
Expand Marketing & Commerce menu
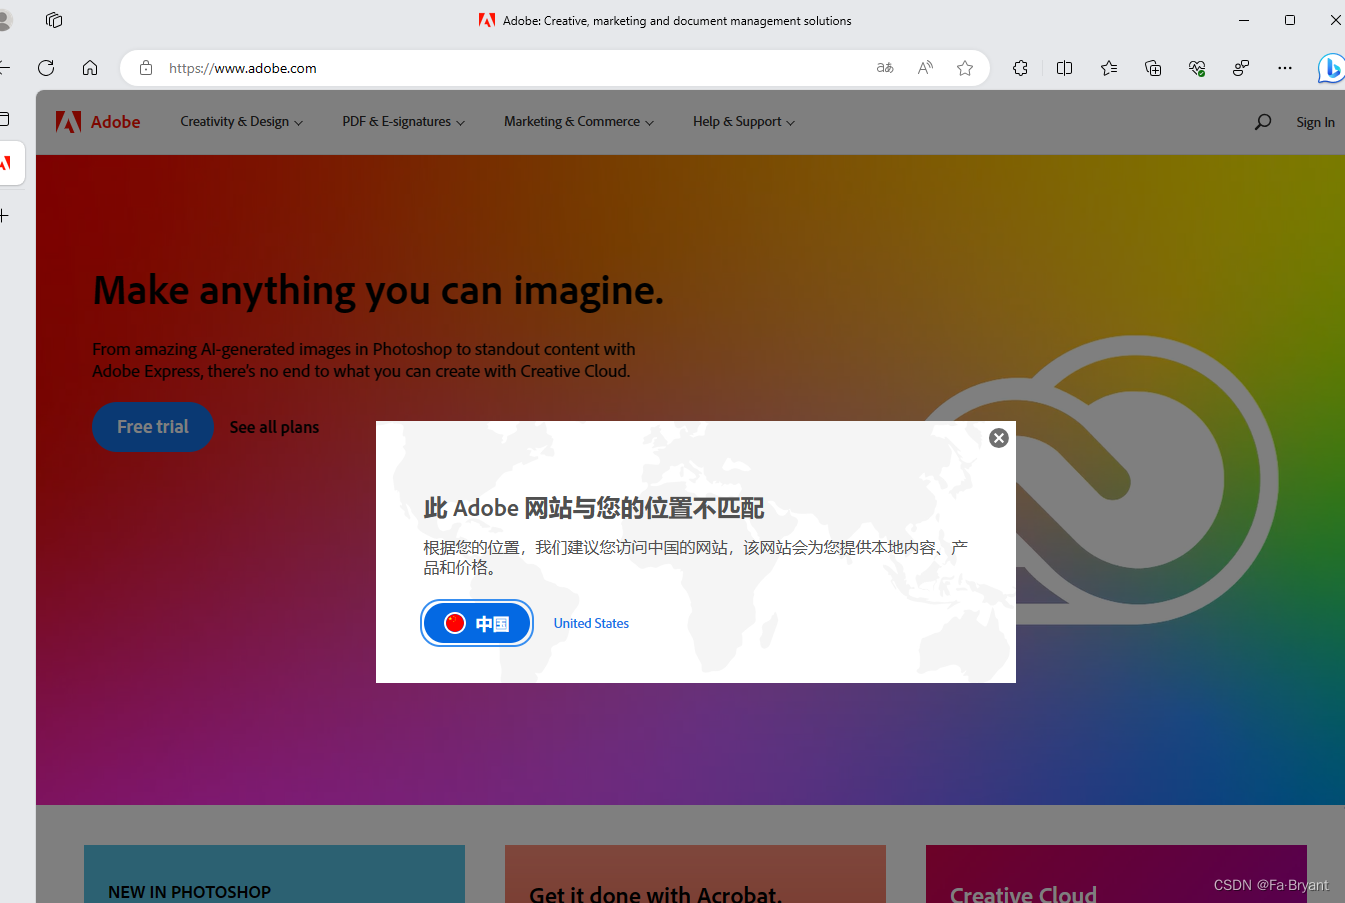point(578,122)
